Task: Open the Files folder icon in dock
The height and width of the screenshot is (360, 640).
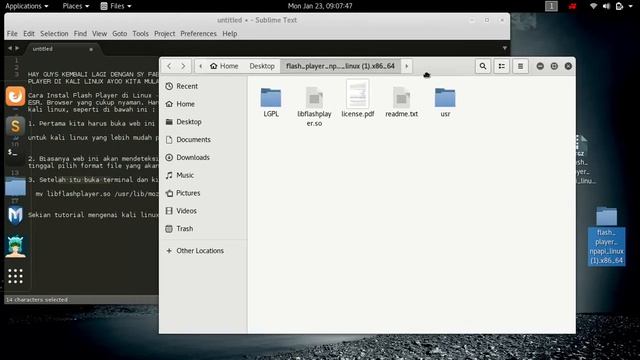Action: (15, 187)
